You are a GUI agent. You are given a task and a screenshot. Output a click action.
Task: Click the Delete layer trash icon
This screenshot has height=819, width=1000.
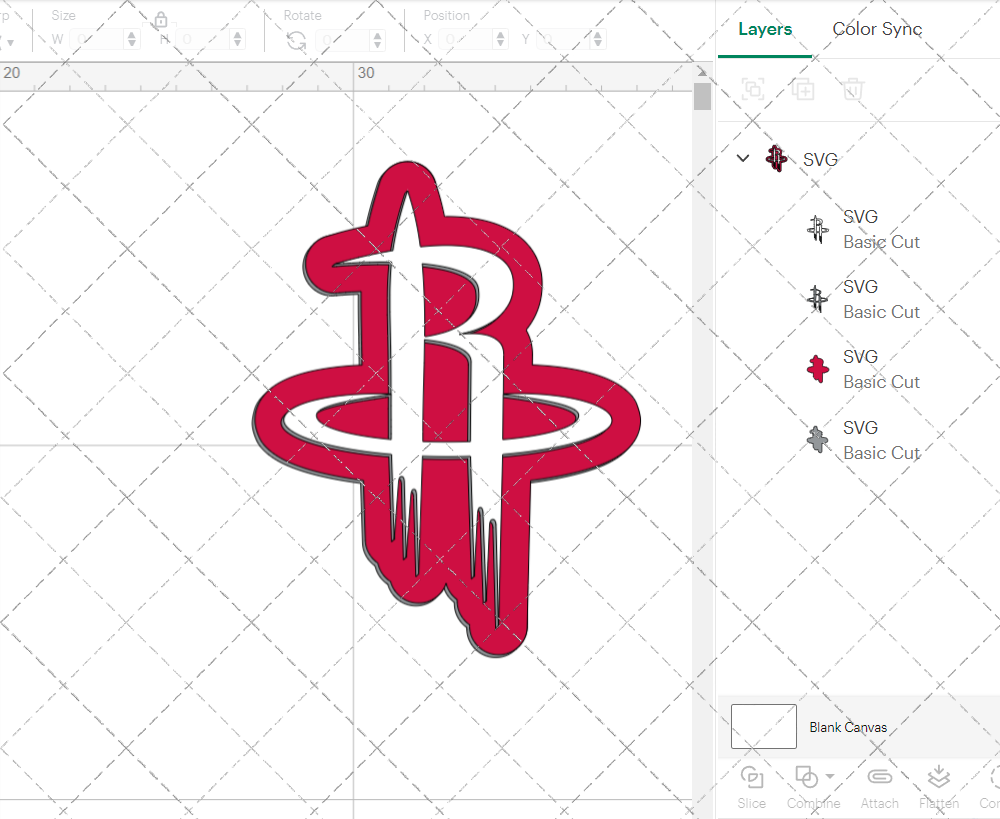coord(853,89)
